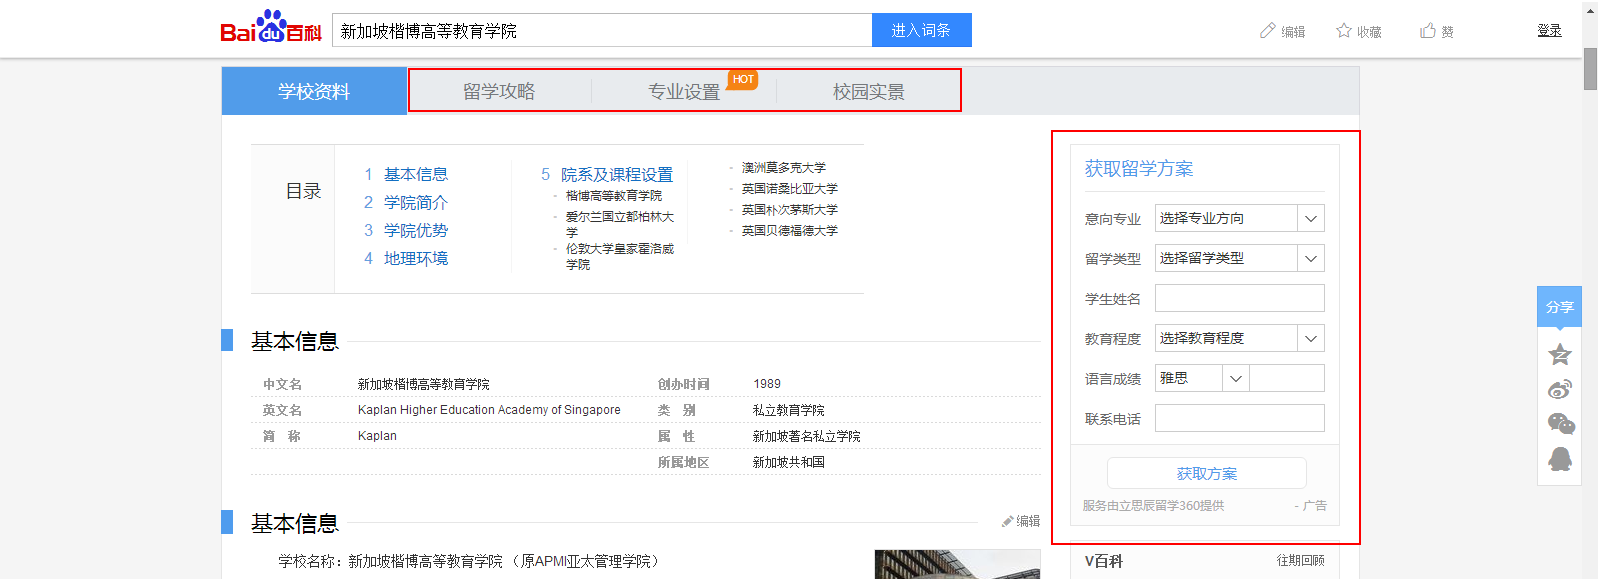Switch to the 留学攻略 tab
The height and width of the screenshot is (579, 1598).
(499, 91)
